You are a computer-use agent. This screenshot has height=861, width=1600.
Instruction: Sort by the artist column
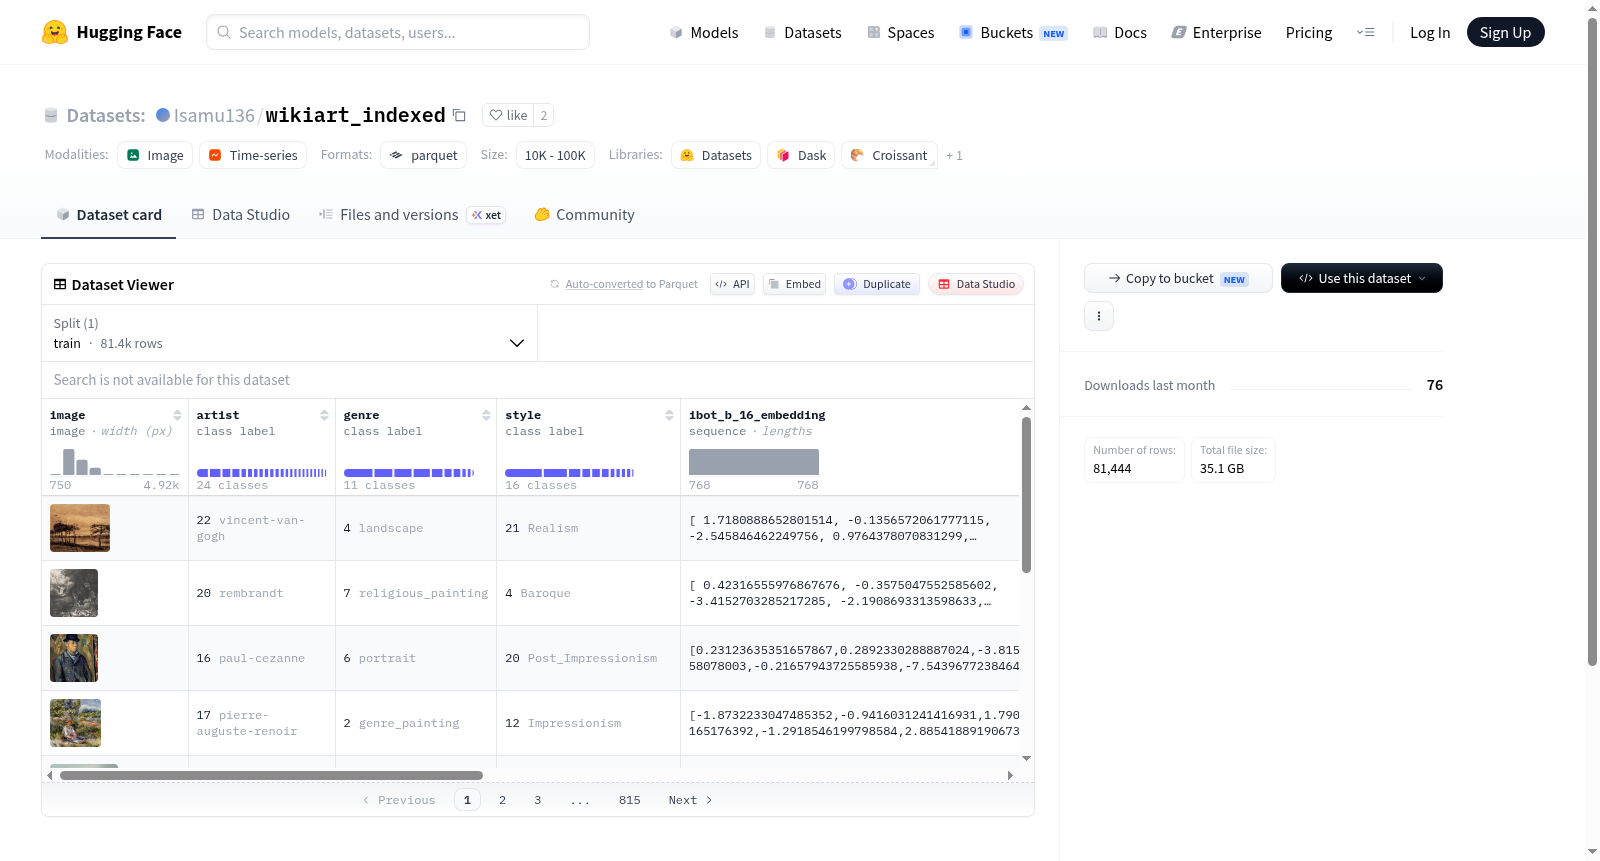pyautogui.click(x=324, y=415)
